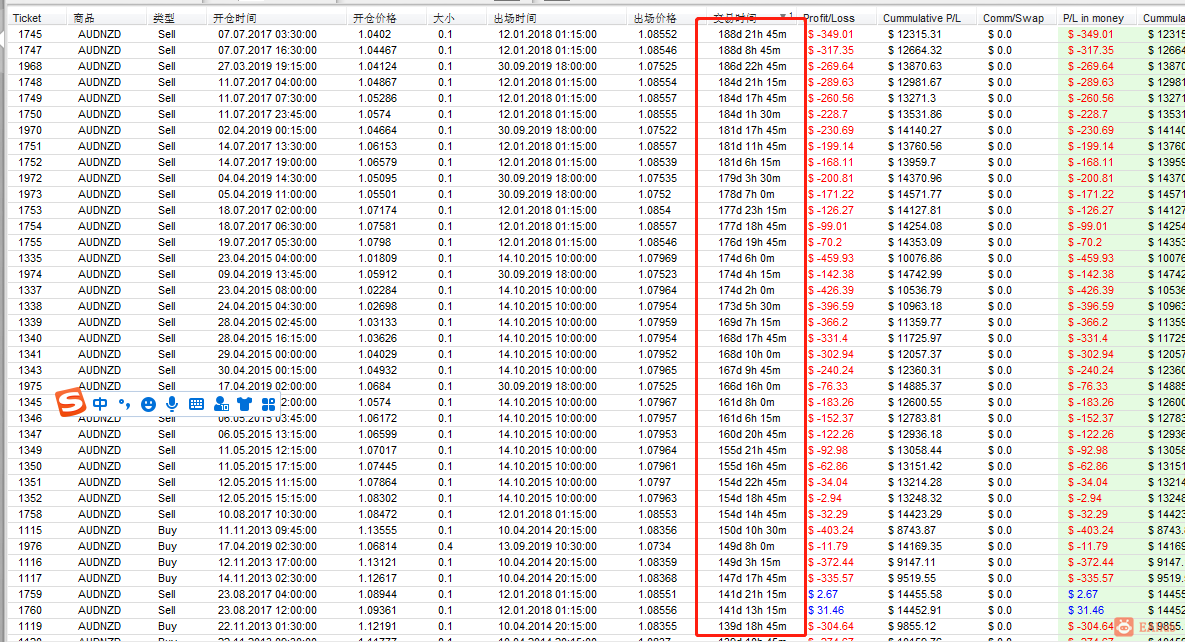Sort by the Cummulative P/L column header
This screenshot has height=642, width=1185.
click(922, 17)
